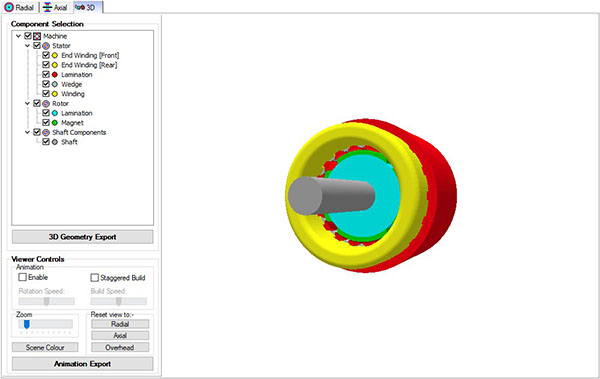Screen dimensions: 600x379
Task: Click the Wedge component color icon
Action: click(x=55, y=84)
